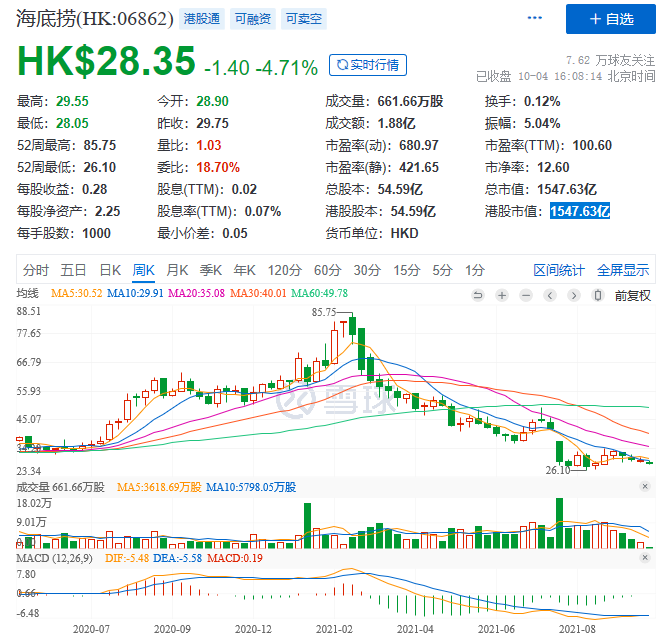Close the 成交量 volume panel
The image size is (663, 642).
pyautogui.click(x=645, y=486)
